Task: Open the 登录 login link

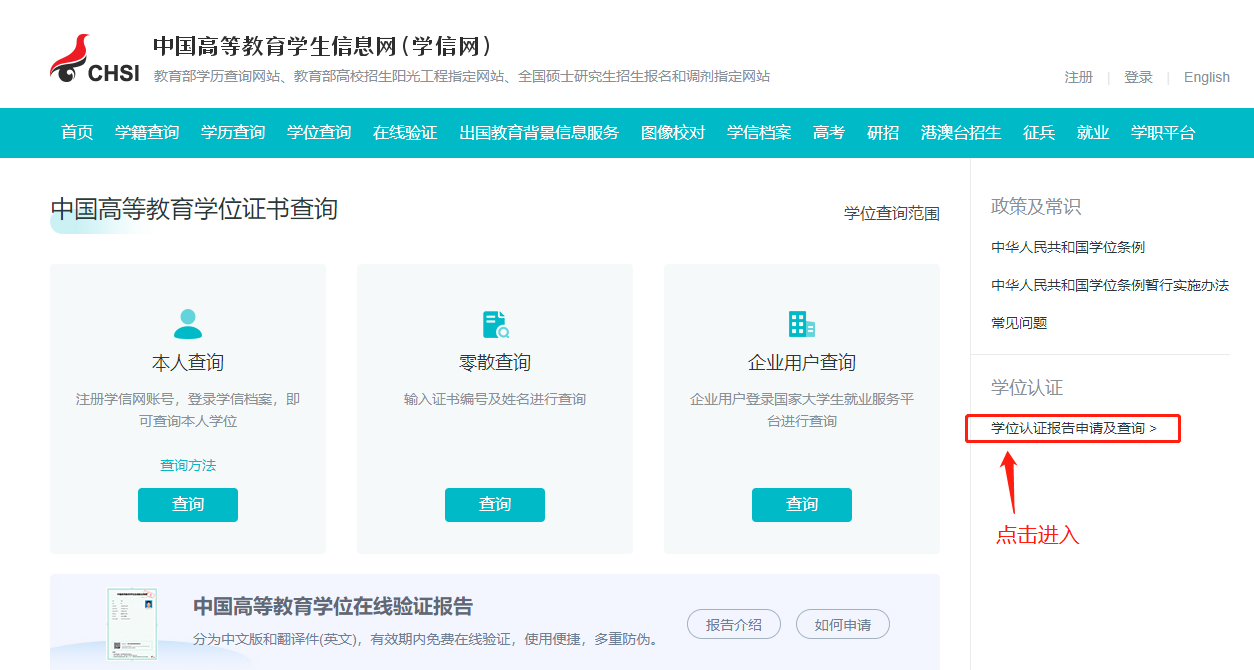Action: (1138, 77)
